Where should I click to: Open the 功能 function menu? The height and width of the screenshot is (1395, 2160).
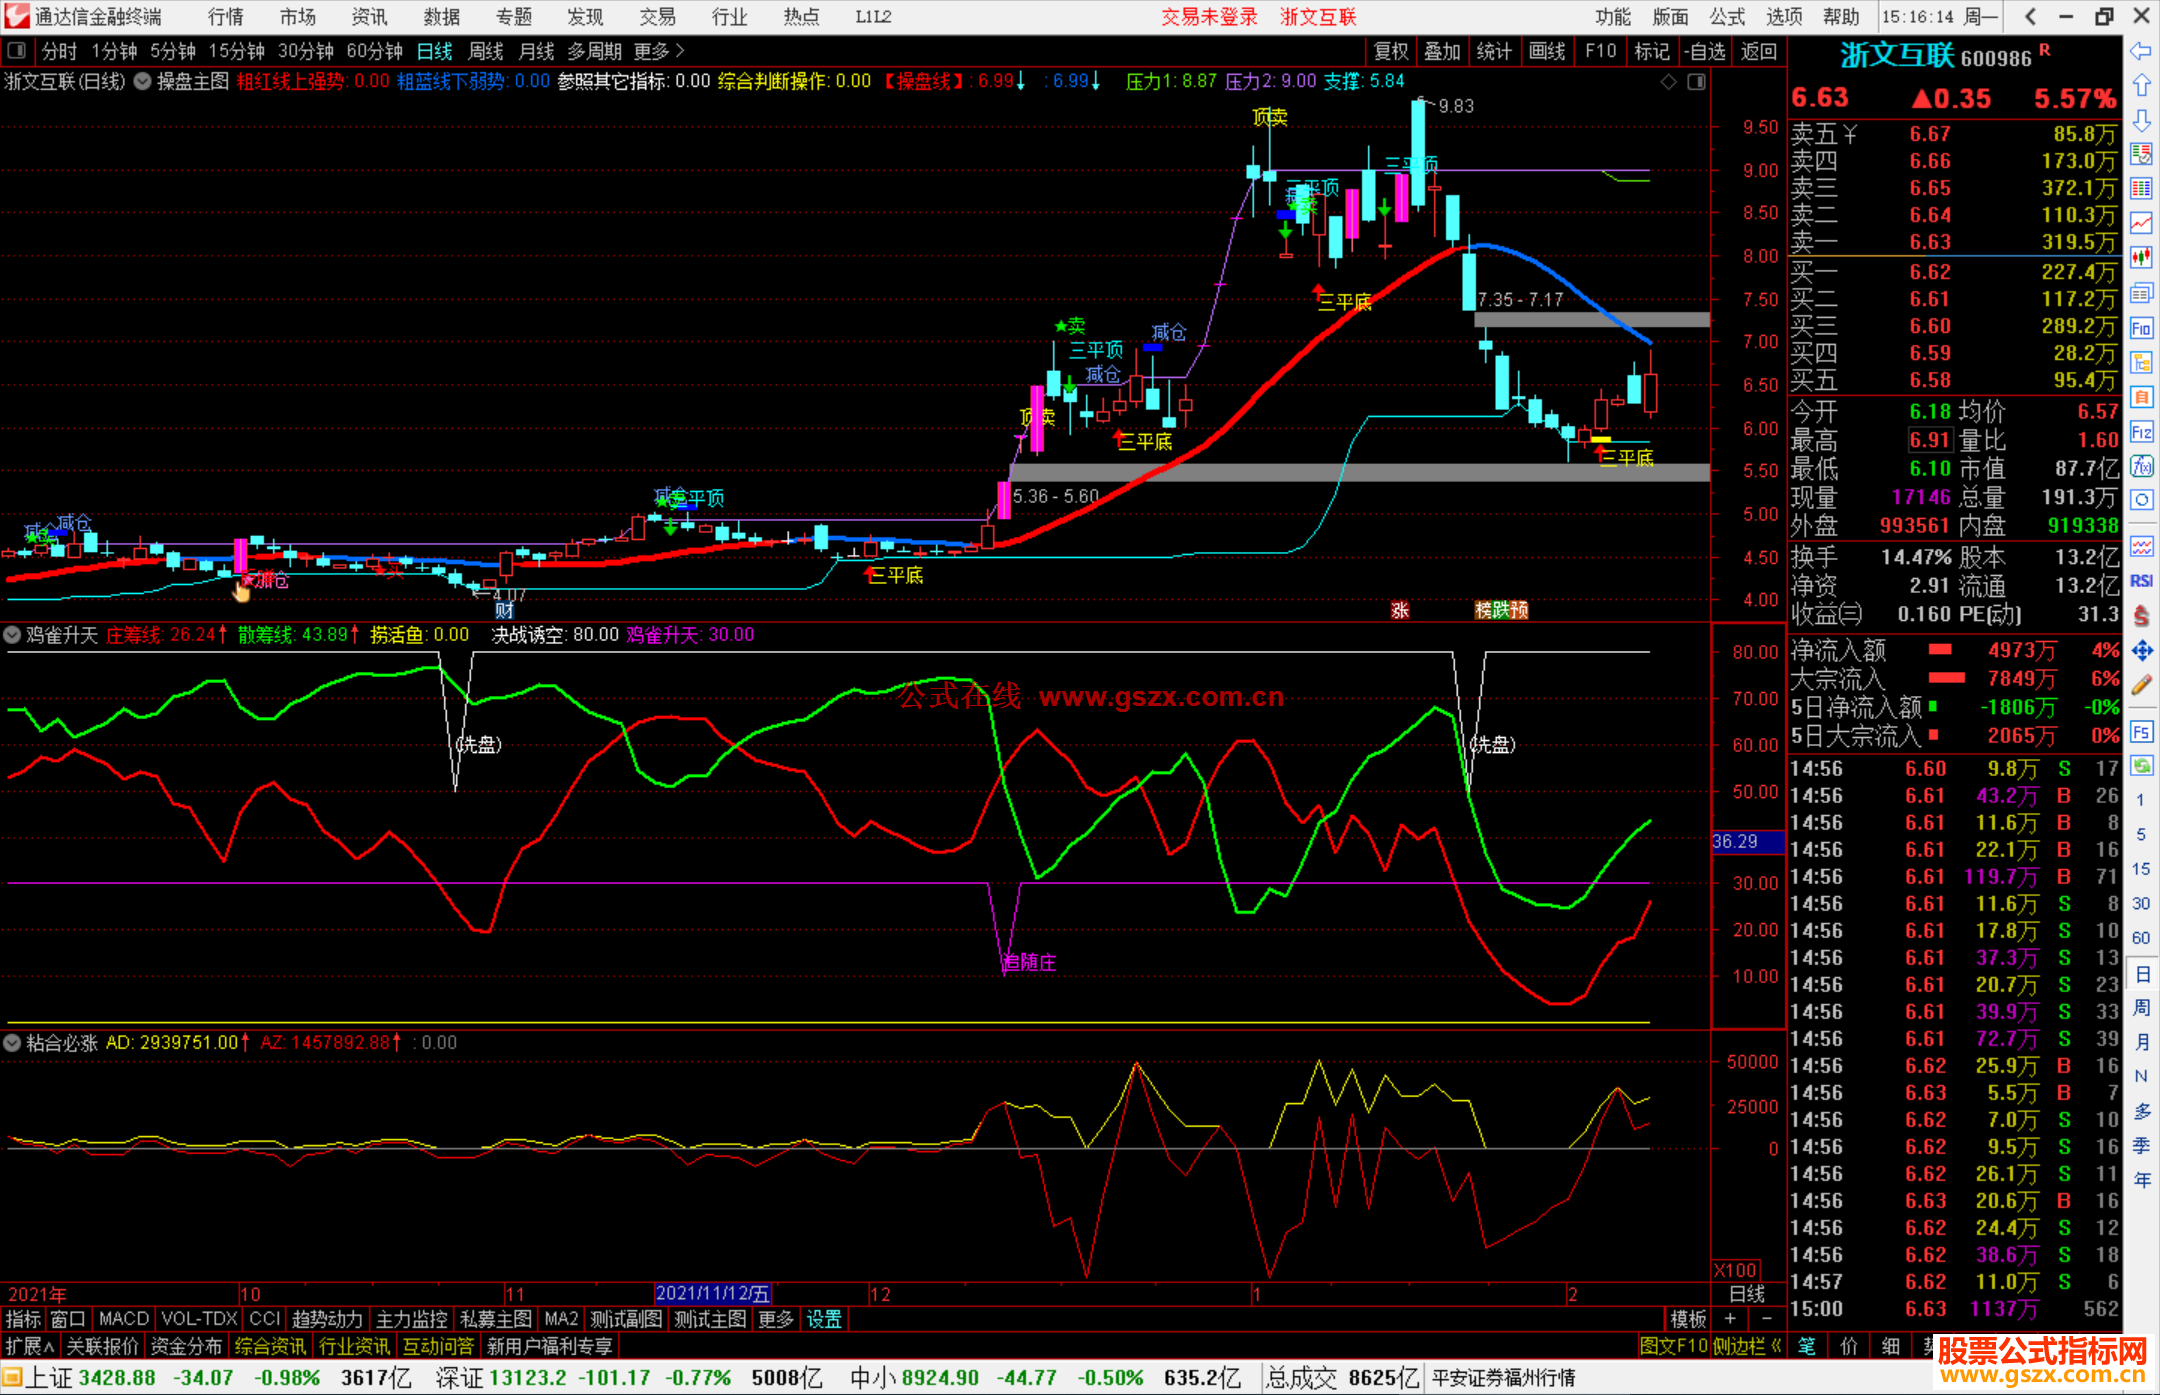click(x=1613, y=16)
